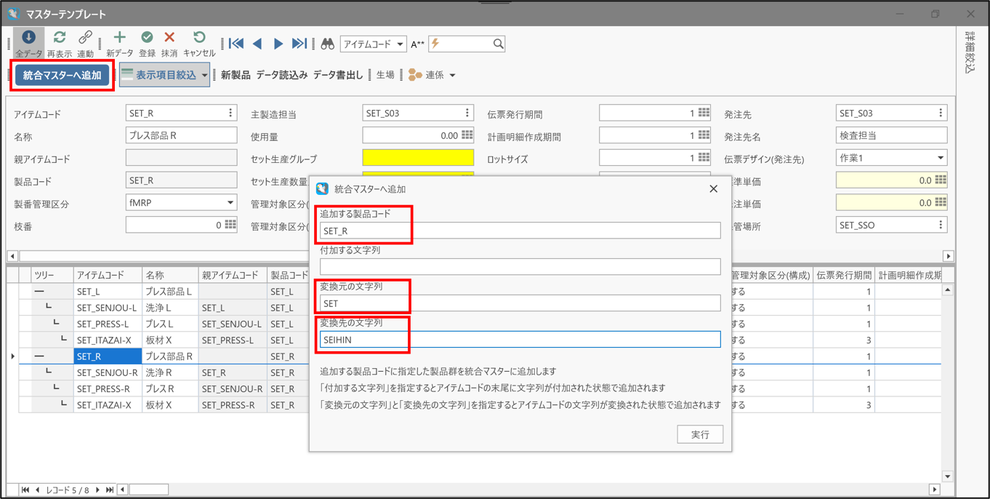This screenshot has height=499, width=990.
Task: Click yellow セット生産グループ field
Action: 418,157
